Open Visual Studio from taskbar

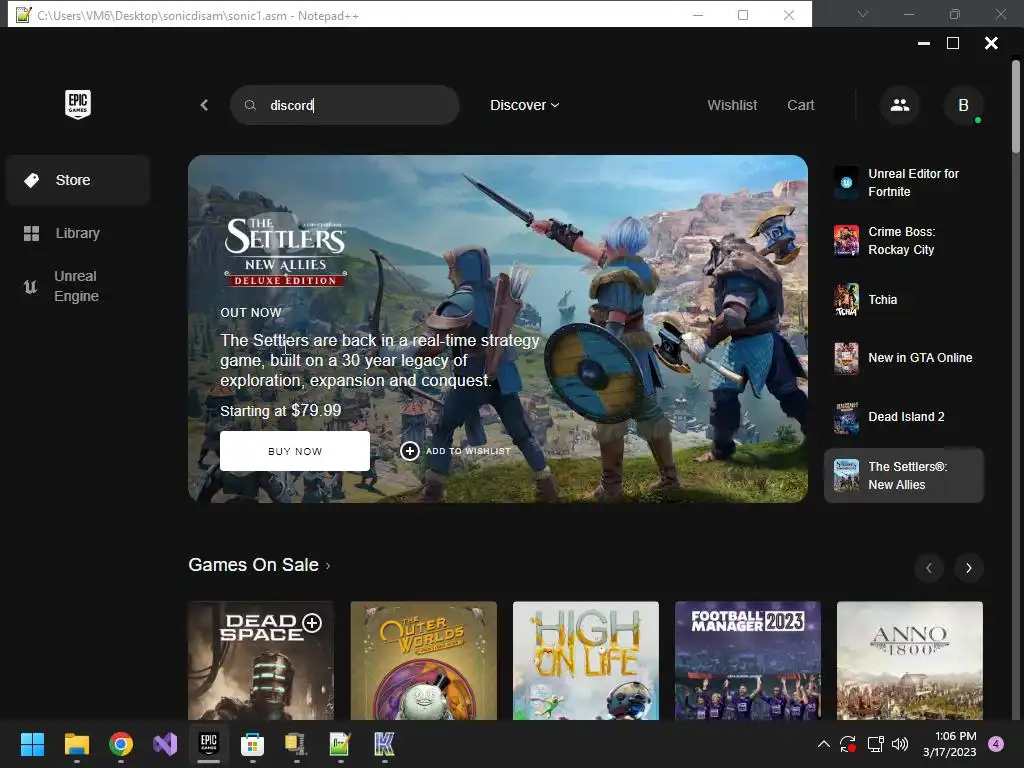(165, 744)
